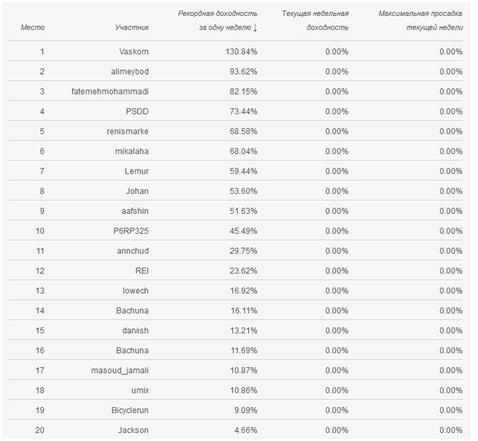Image resolution: width=478 pixels, height=441 pixels.
Task: Click the 130.84% record value for Vaskom
Action: [x=241, y=52]
